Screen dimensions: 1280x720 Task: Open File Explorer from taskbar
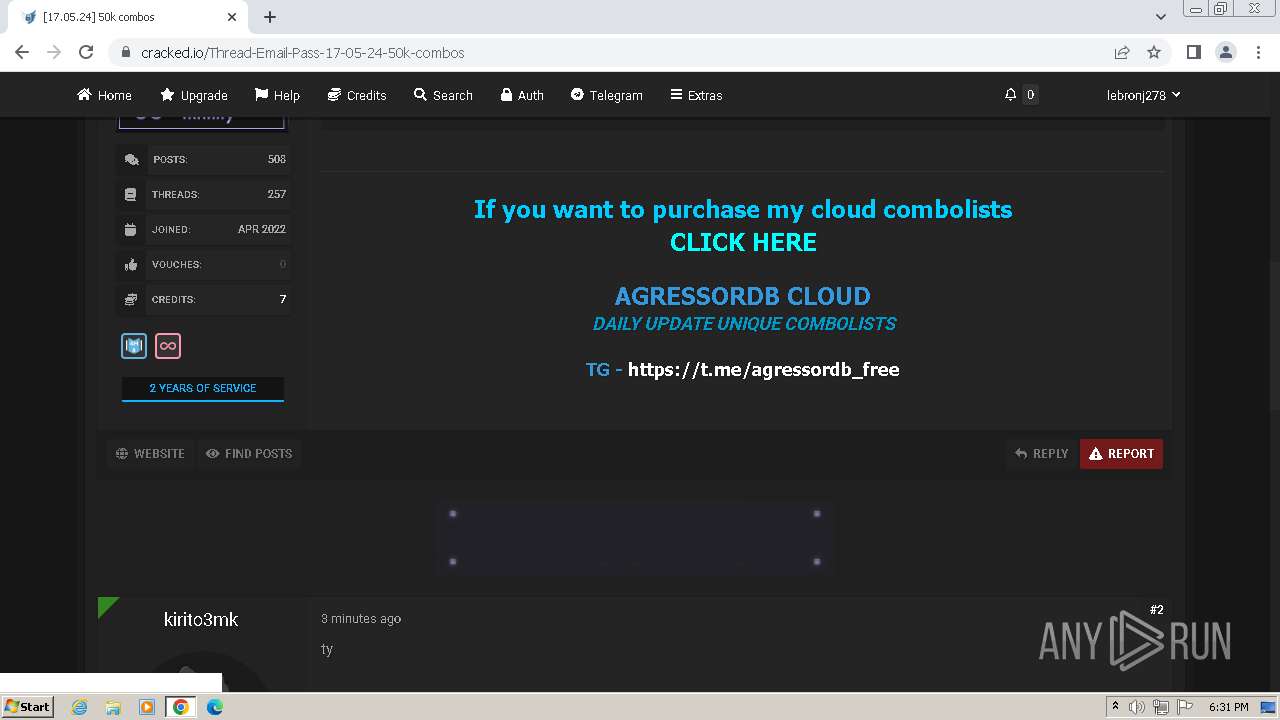[113, 707]
